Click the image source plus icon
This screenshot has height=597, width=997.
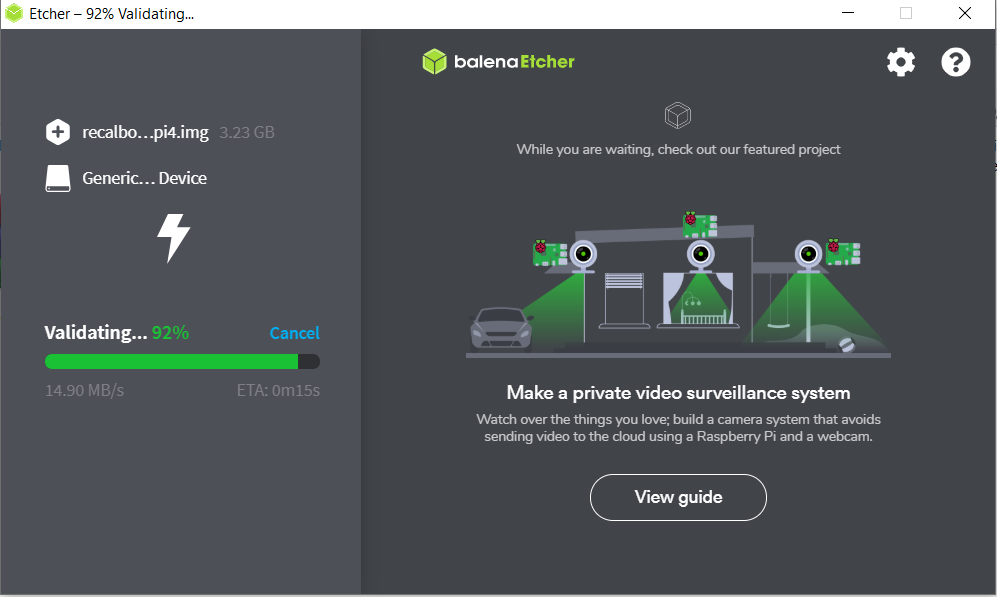pos(58,132)
